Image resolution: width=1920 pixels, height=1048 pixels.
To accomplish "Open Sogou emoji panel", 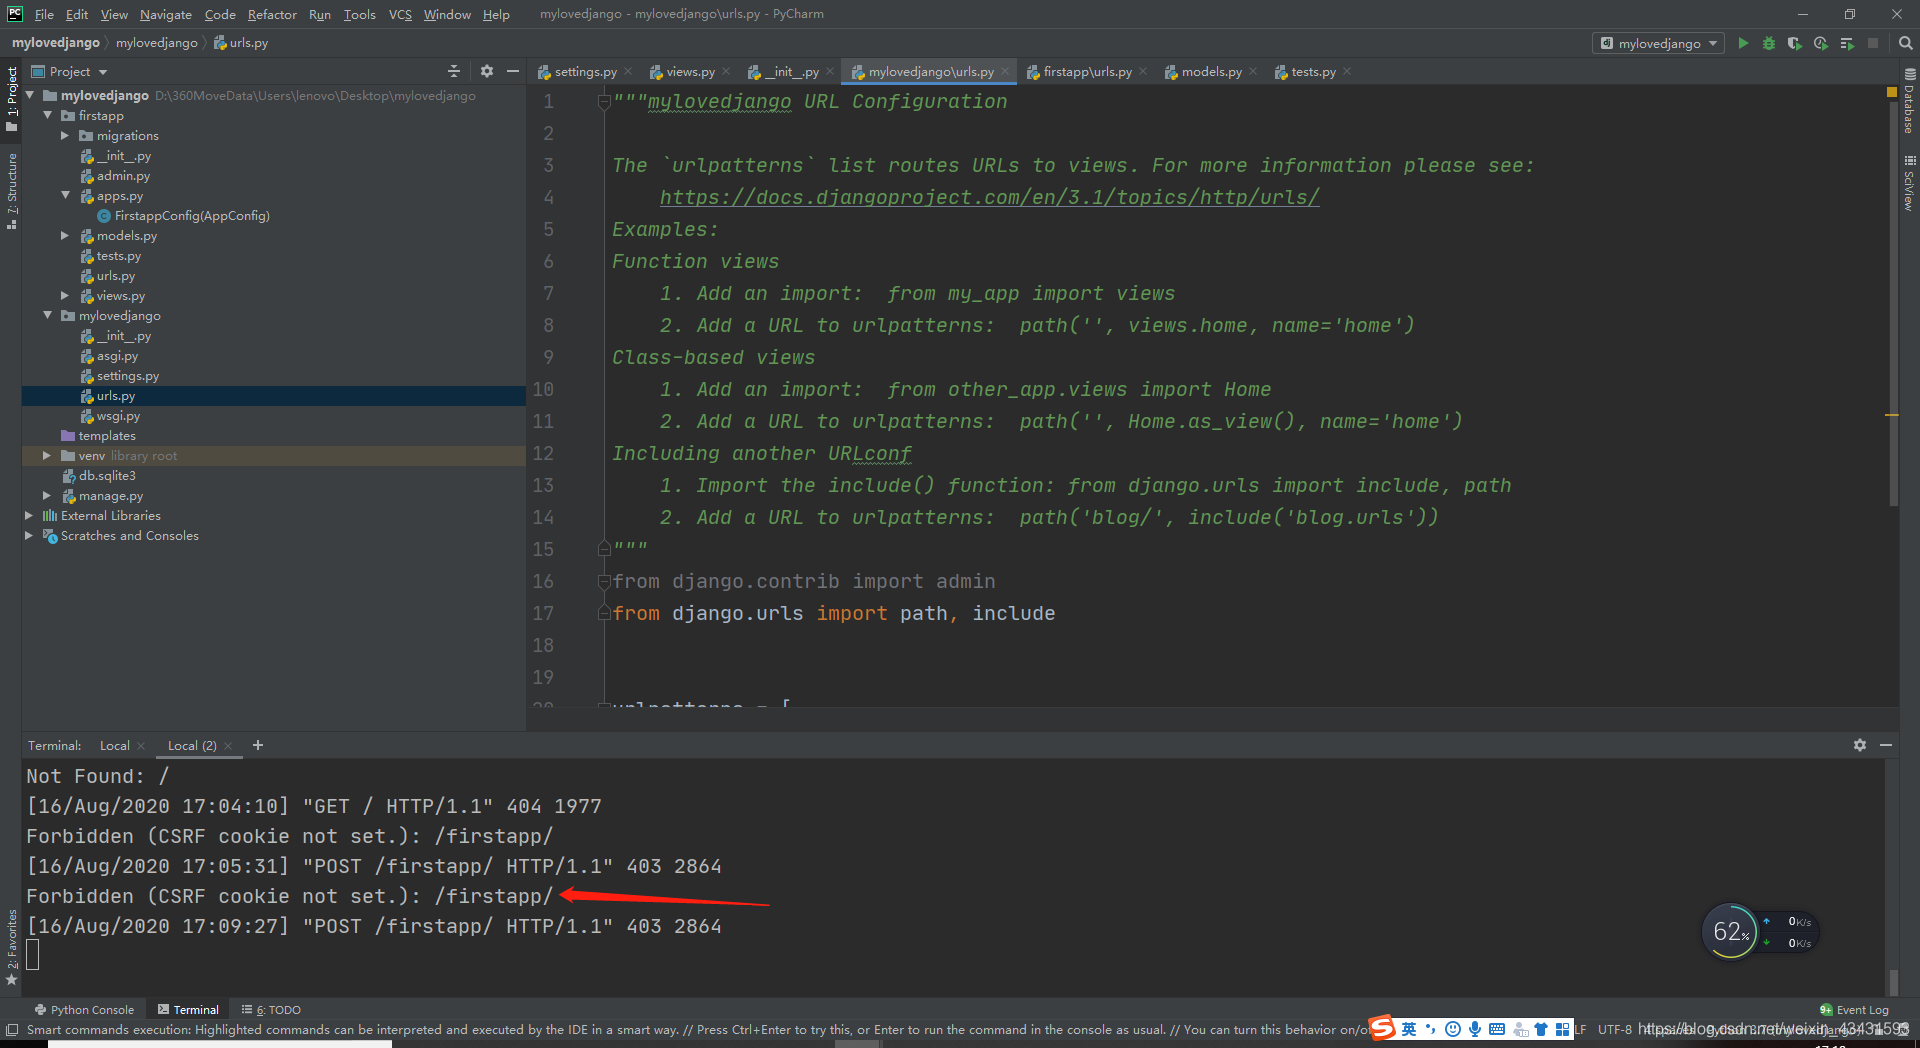I will coord(1453,1029).
